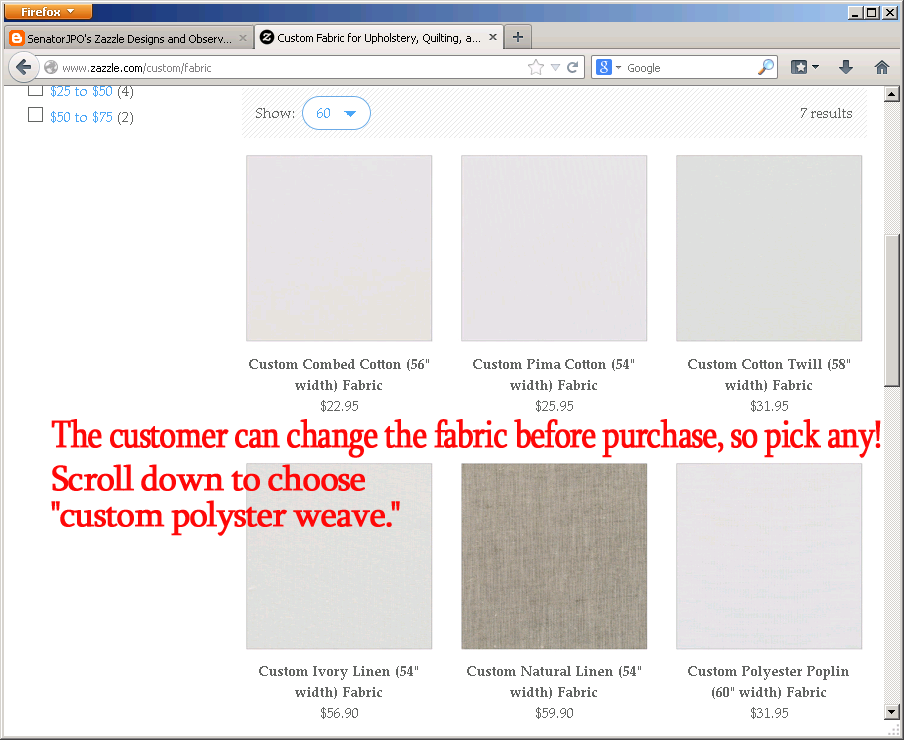The width and height of the screenshot is (904, 740).
Task: Open the orange Firefox menu button
Action: point(48,12)
